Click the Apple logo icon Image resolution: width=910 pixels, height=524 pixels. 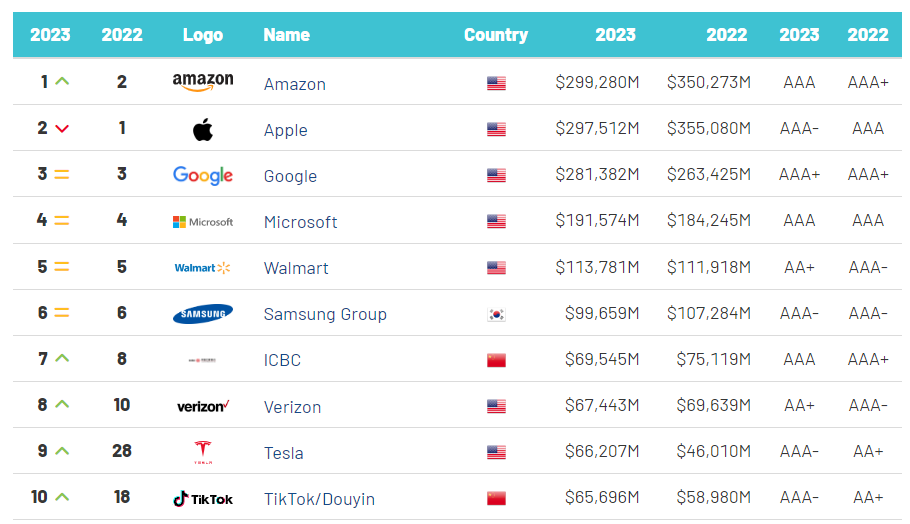pyautogui.click(x=203, y=129)
